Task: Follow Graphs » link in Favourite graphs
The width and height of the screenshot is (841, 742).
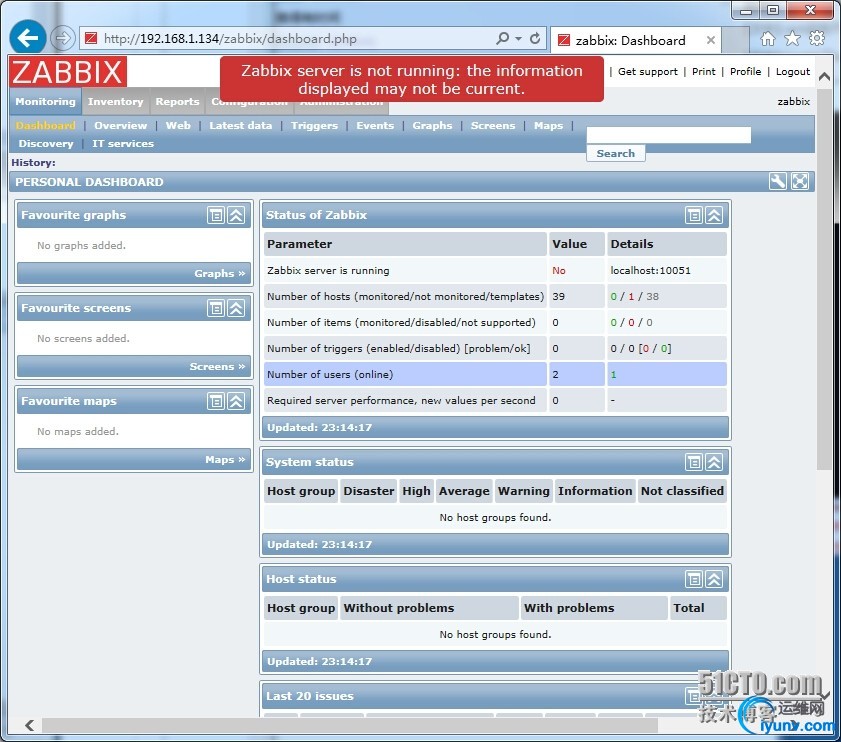Action: click(219, 274)
